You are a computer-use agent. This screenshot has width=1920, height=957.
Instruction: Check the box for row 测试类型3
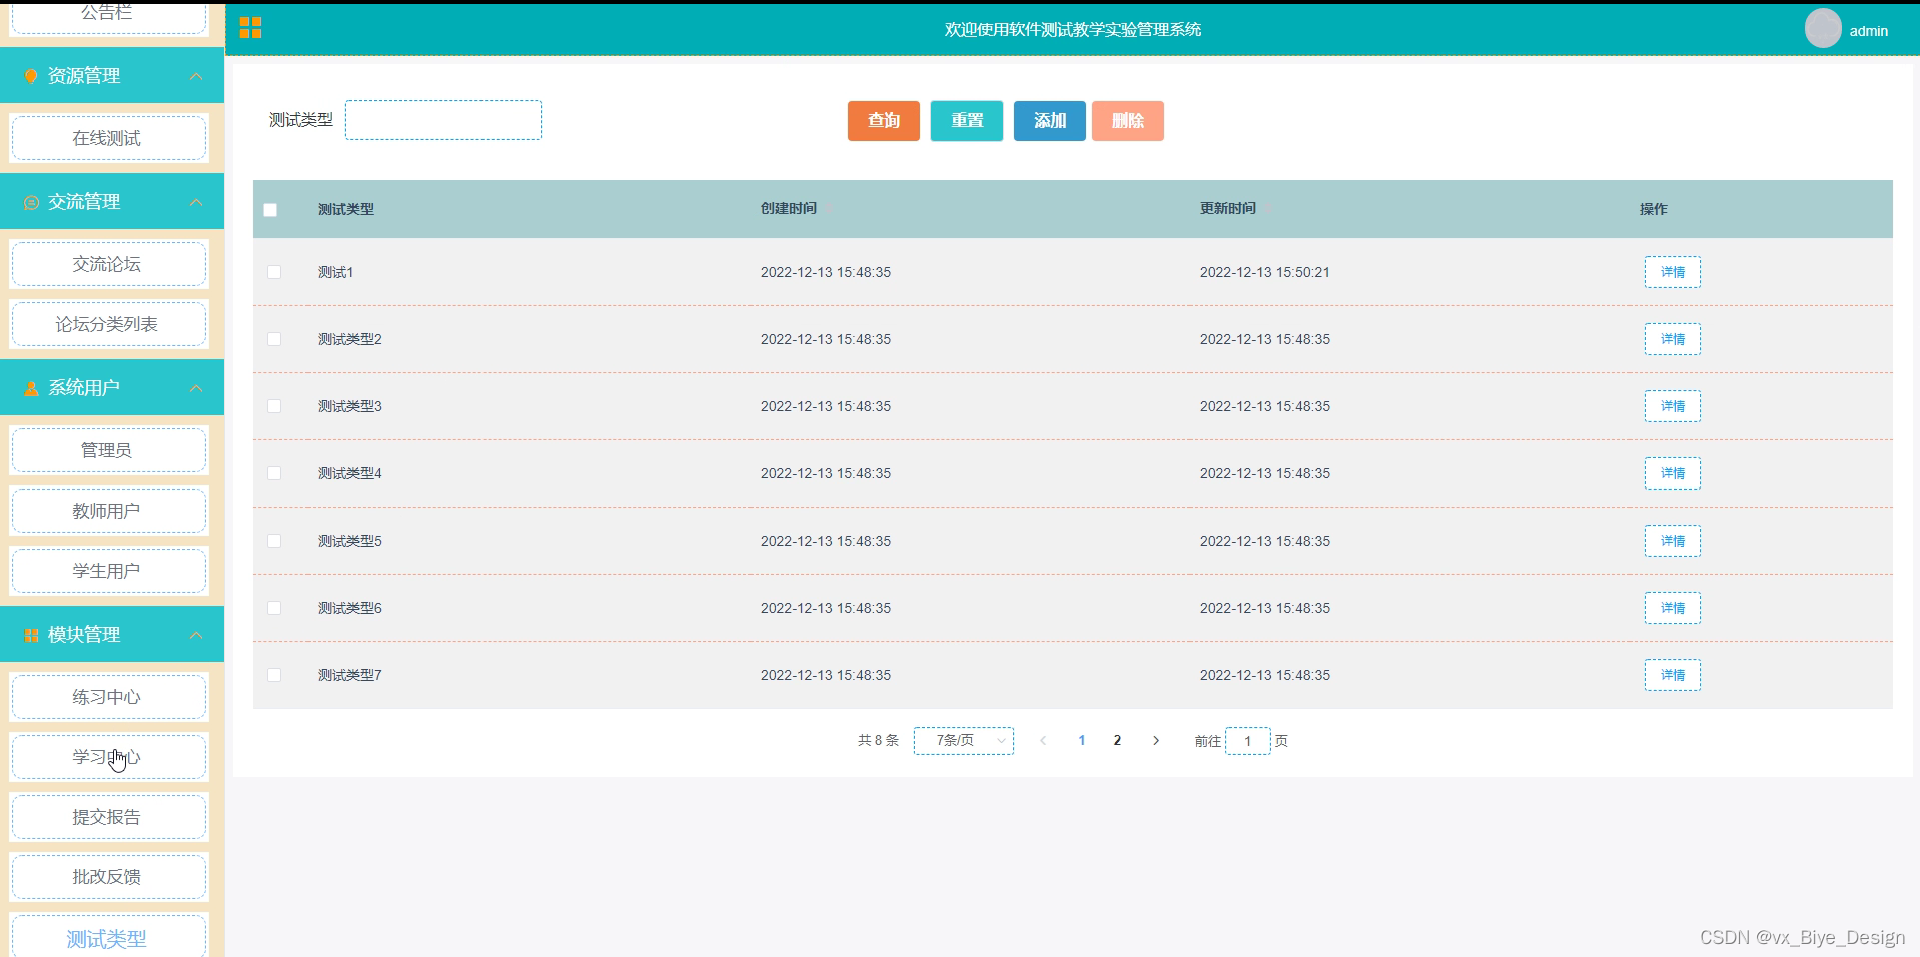[x=274, y=406]
